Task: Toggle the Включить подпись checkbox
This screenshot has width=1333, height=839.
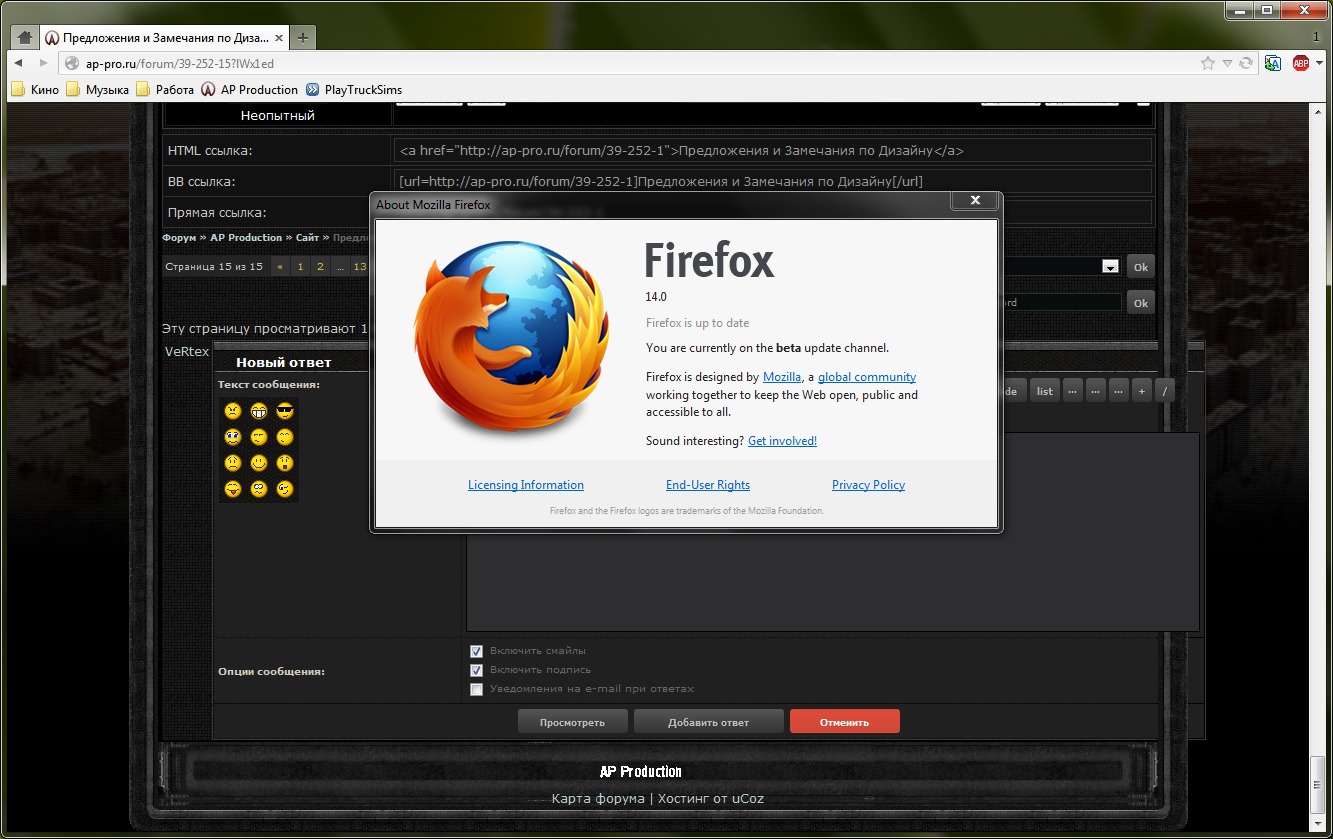Action: point(476,670)
